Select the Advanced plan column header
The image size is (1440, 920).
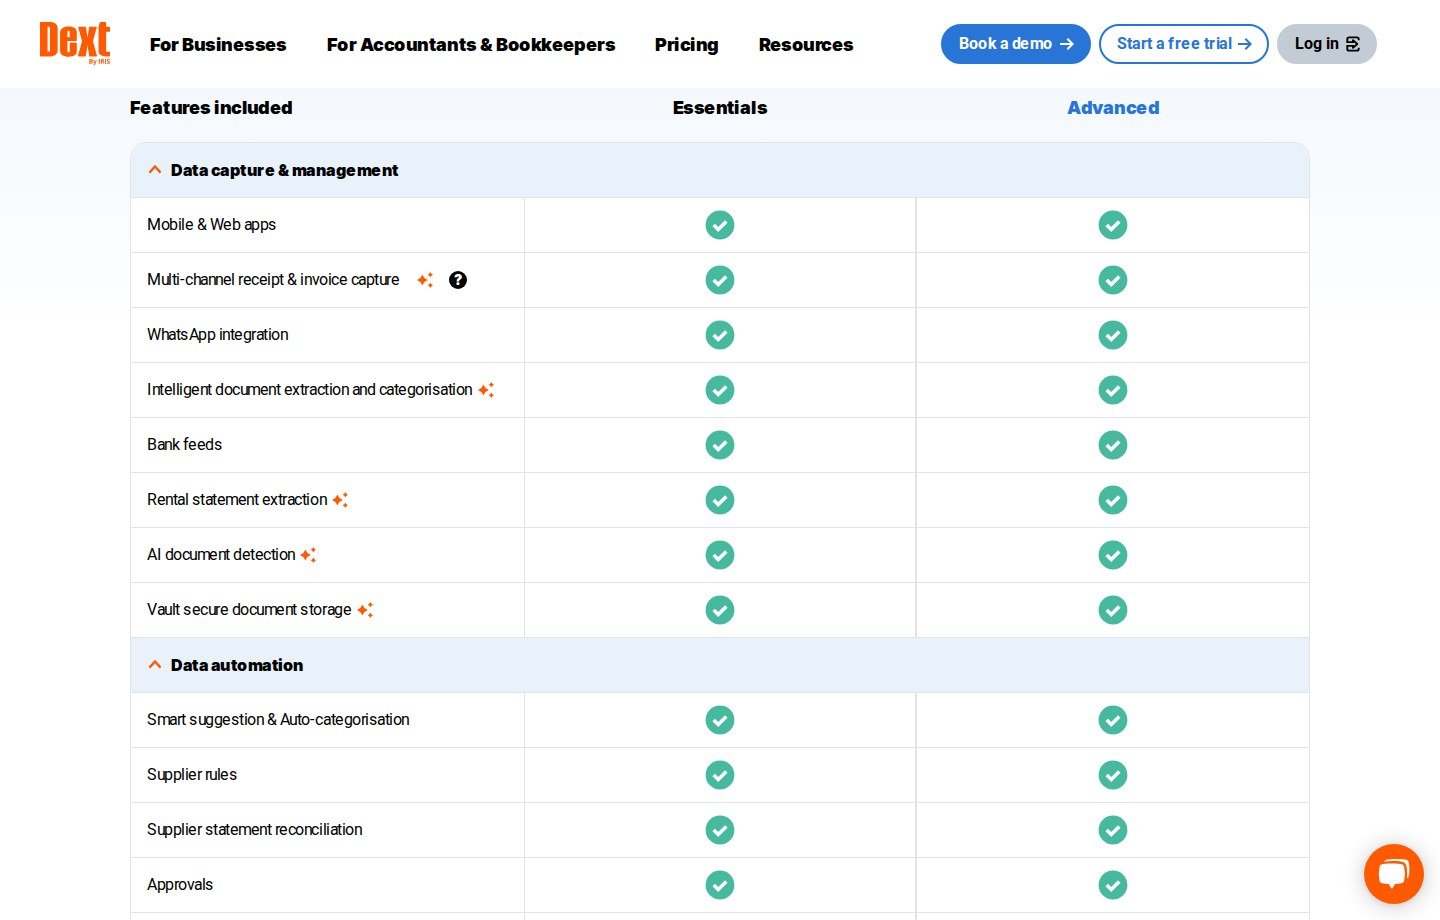click(x=1113, y=108)
